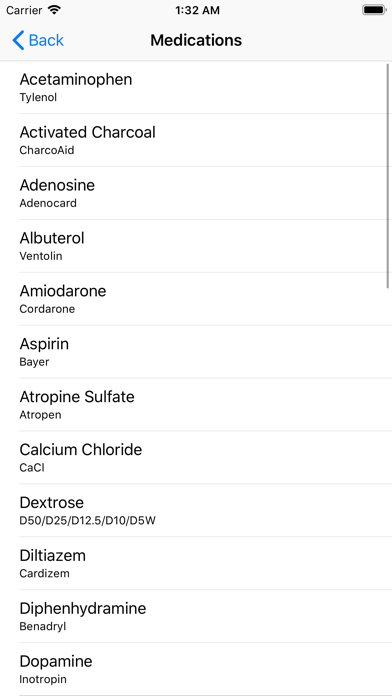Image resolution: width=392 pixels, height=696 pixels.
Task: Tap the 1:32 AM clock
Action: click(197, 10)
